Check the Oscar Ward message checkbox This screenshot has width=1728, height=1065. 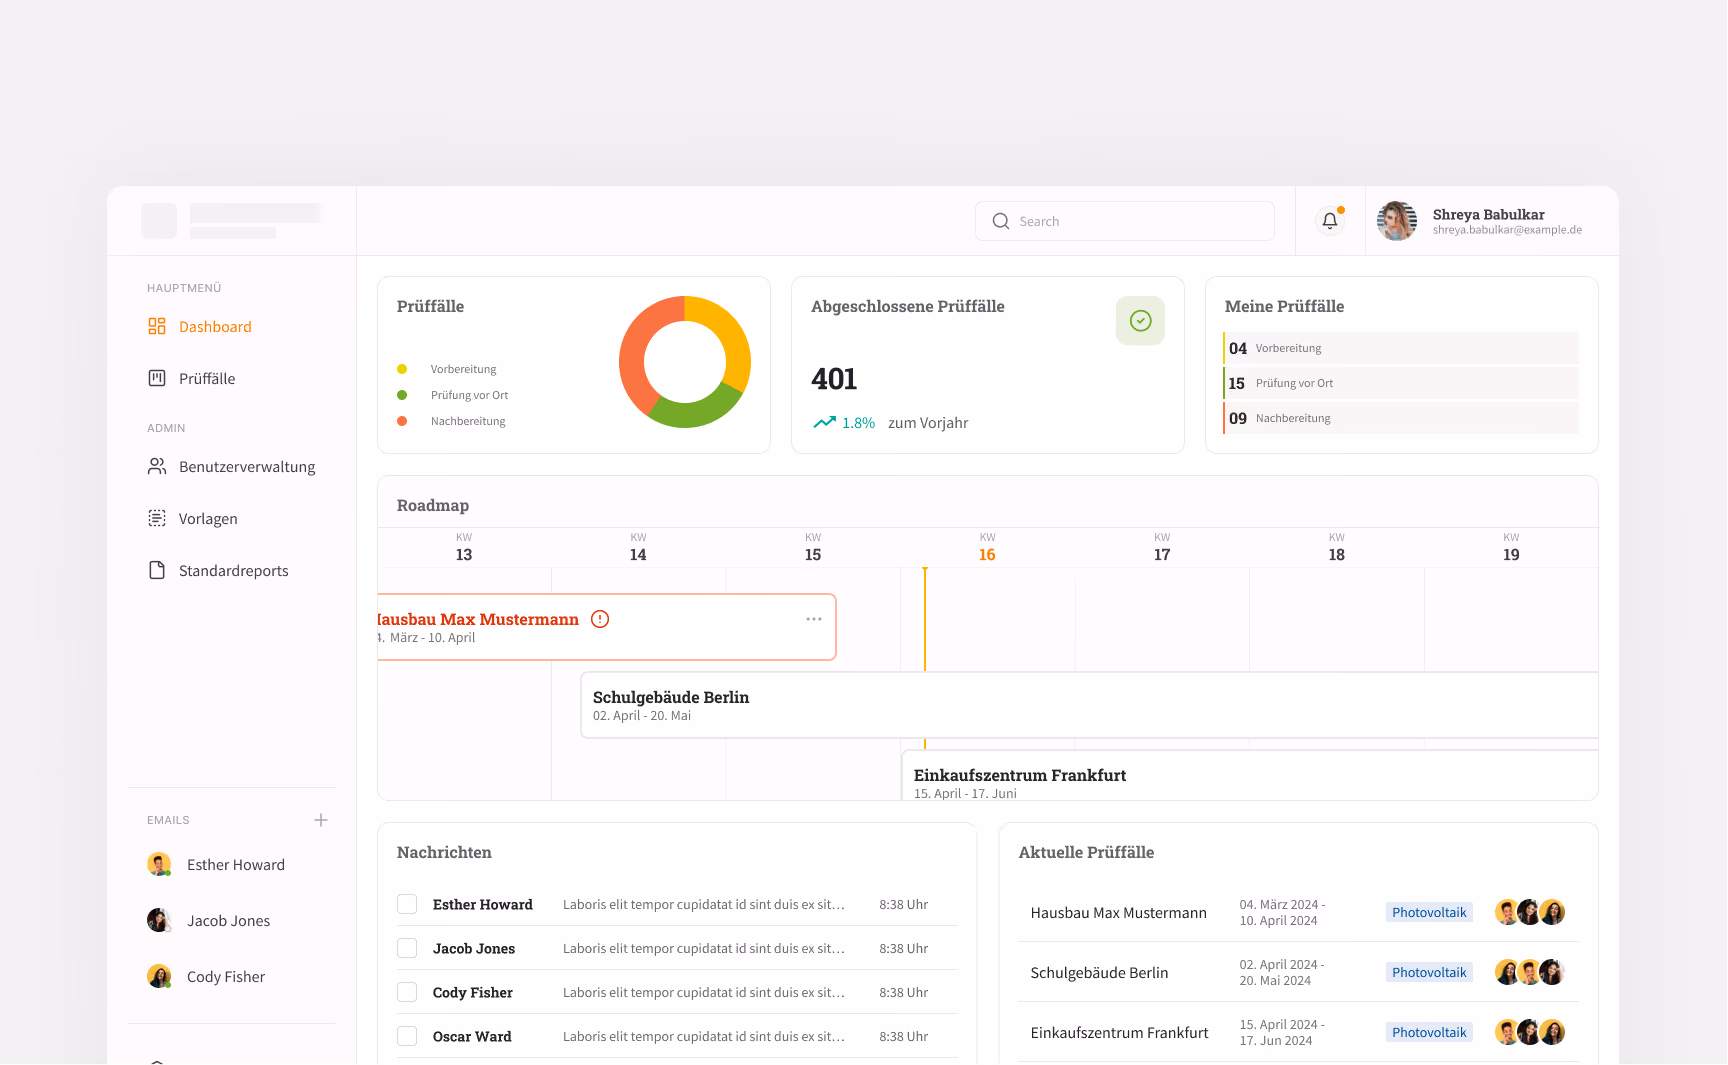pos(407,1036)
